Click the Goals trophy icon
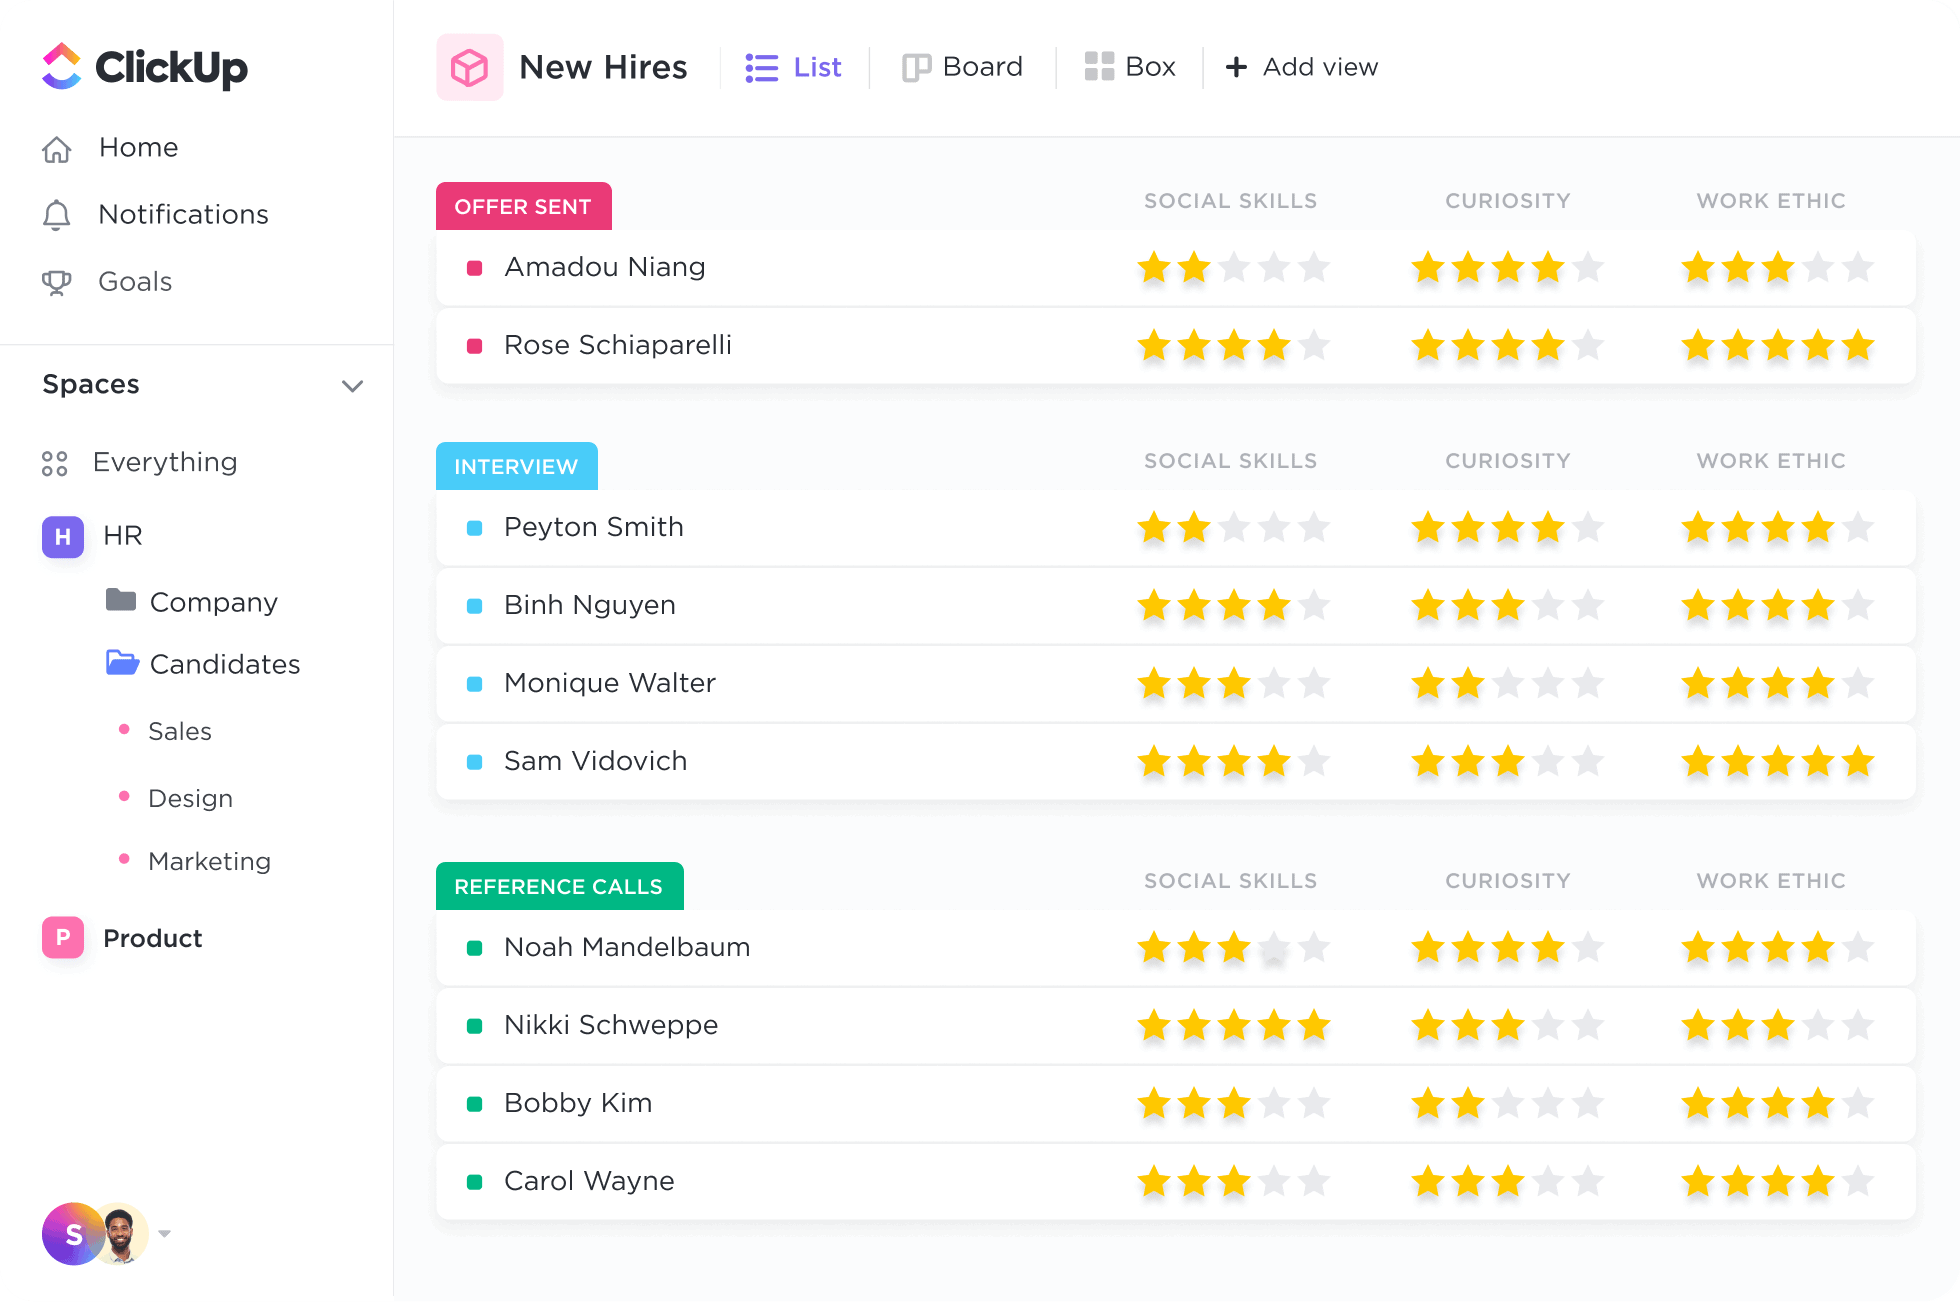1960x1302 pixels. point(57,282)
